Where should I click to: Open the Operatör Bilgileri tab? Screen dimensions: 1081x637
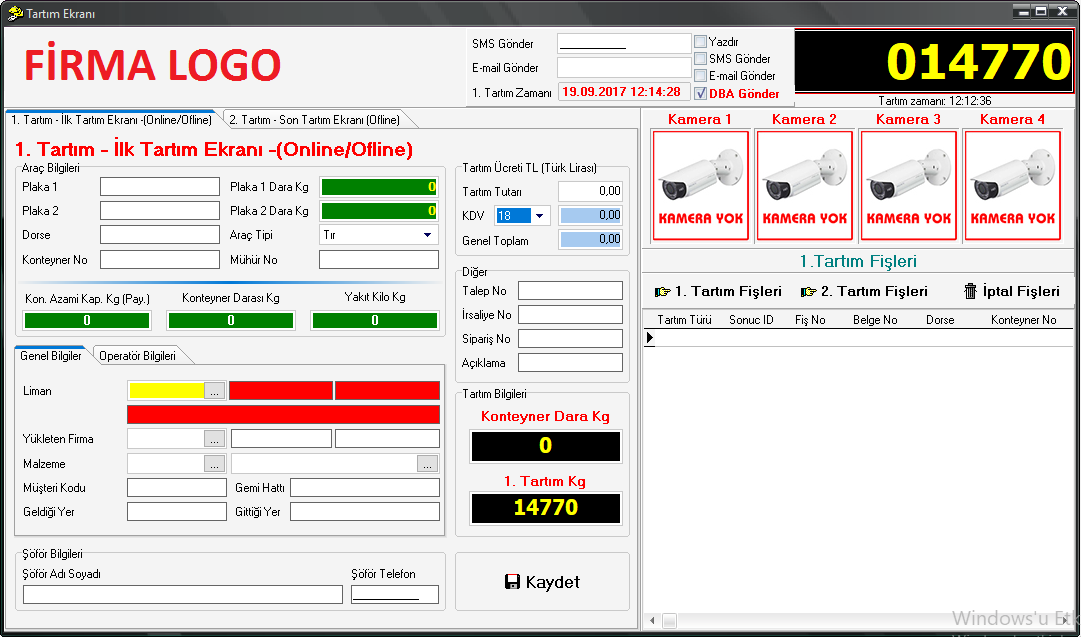(137, 356)
